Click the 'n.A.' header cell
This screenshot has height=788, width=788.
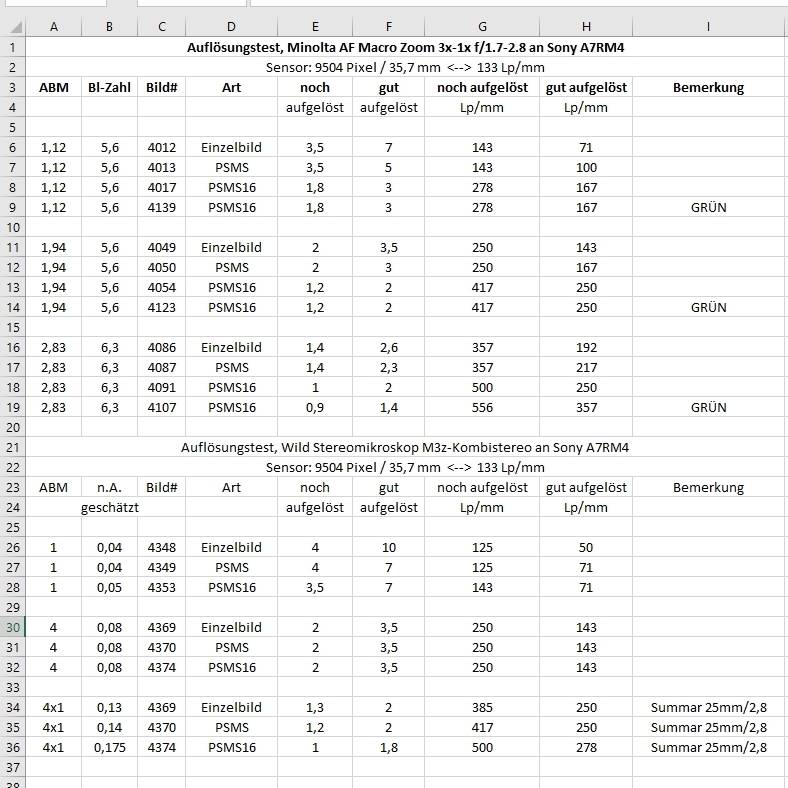coord(109,487)
